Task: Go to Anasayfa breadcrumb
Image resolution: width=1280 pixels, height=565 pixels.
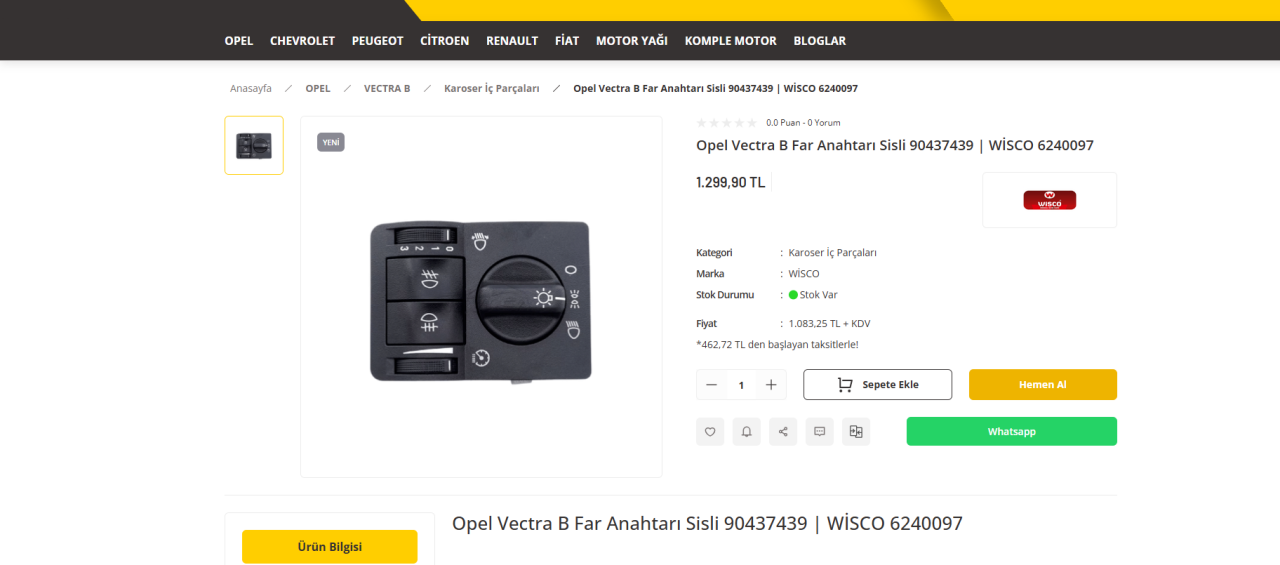Action: (251, 88)
